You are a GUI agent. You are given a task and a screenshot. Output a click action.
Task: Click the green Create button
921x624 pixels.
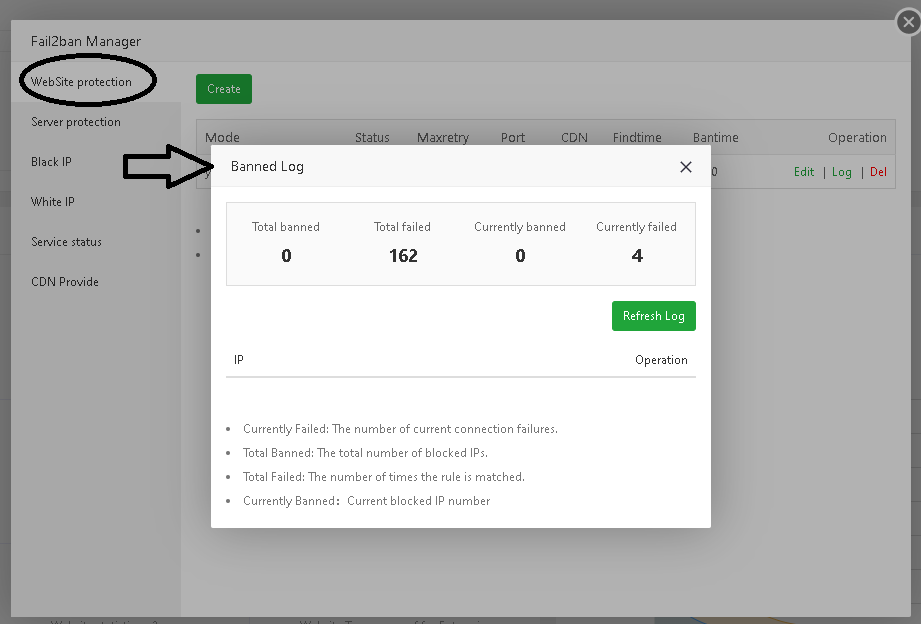[224, 89]
